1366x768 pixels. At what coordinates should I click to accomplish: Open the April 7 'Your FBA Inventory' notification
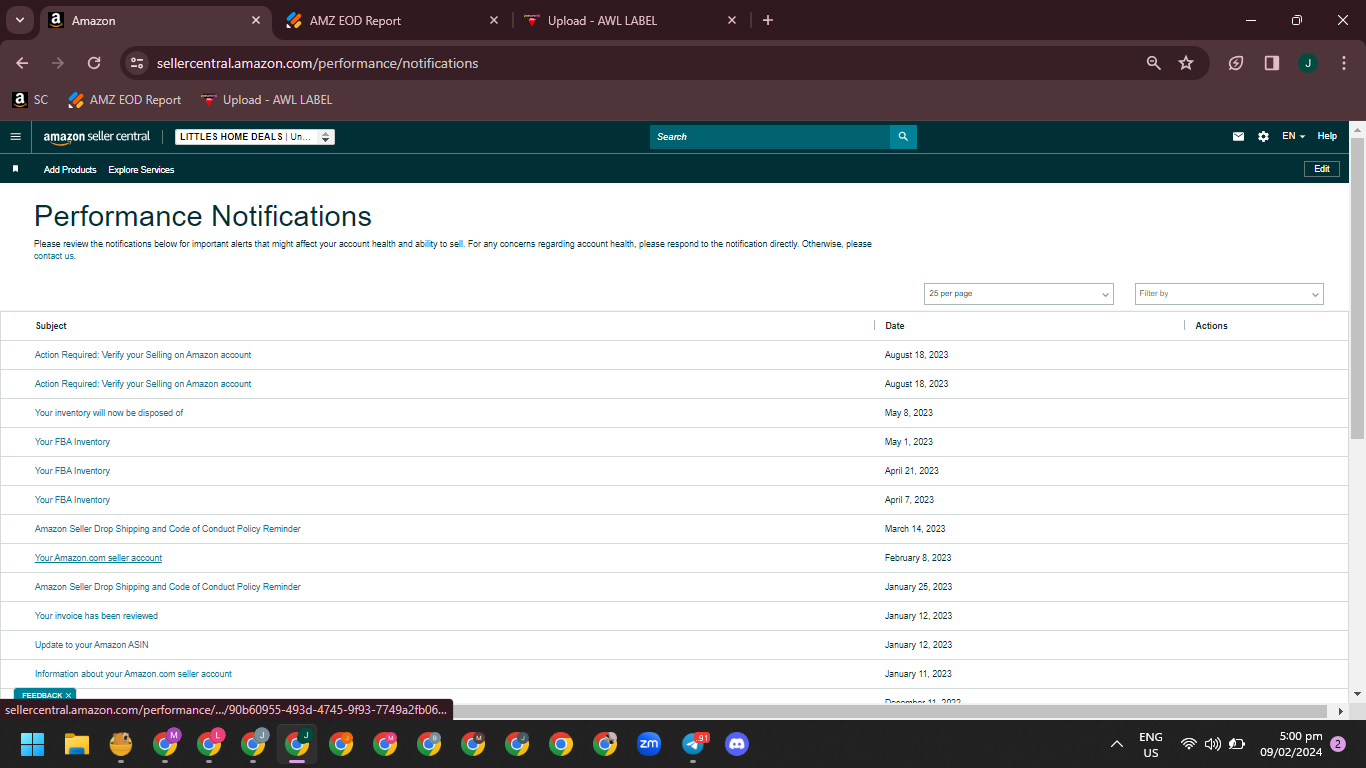(72, 500)
